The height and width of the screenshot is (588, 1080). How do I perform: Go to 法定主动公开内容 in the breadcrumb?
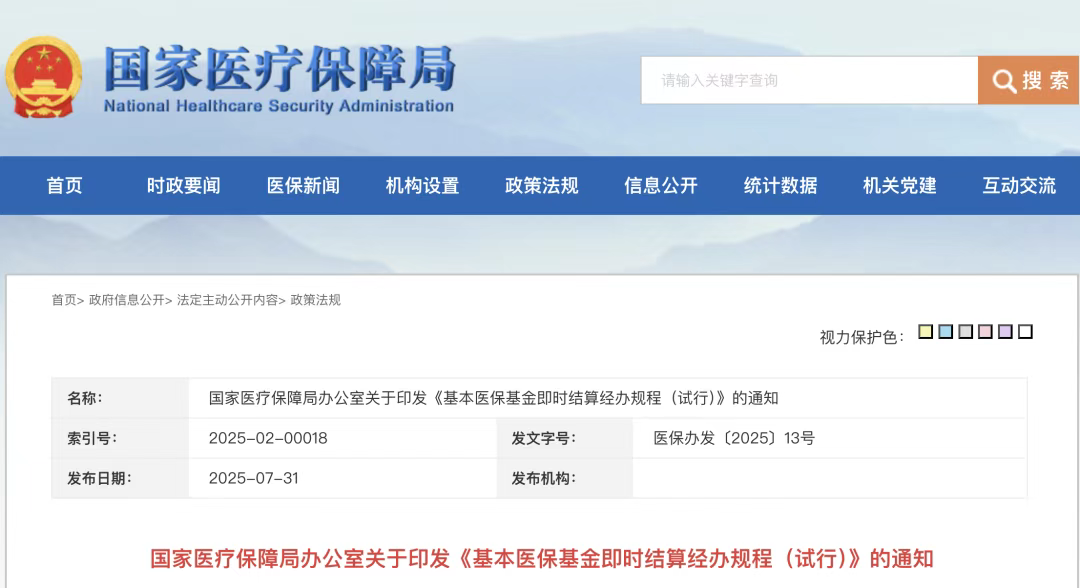227,300
